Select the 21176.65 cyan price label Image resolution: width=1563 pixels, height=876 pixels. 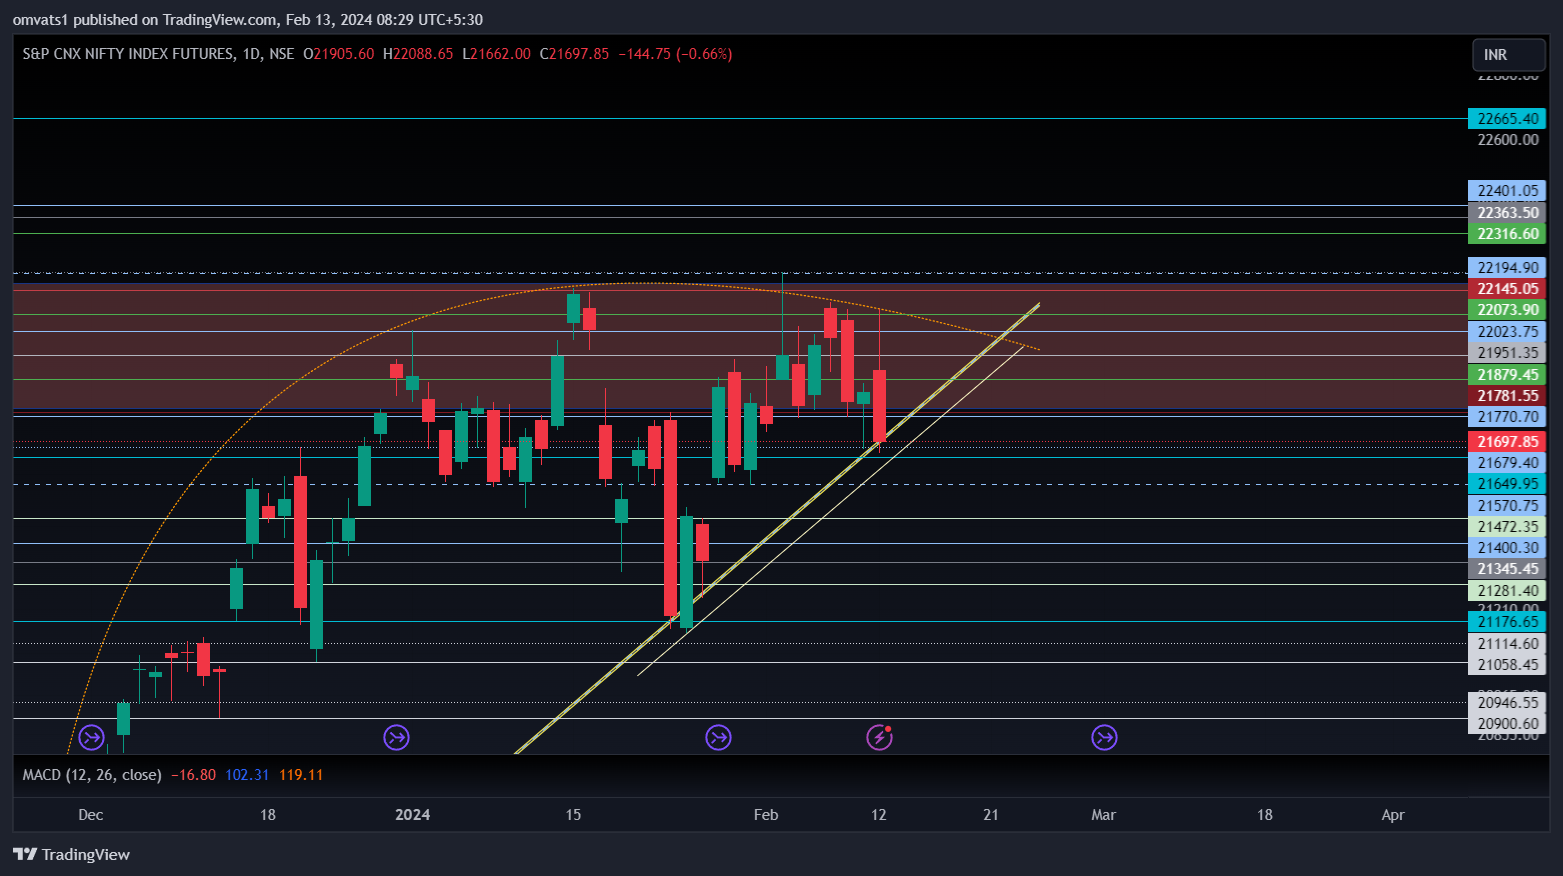pos(1506,622)
